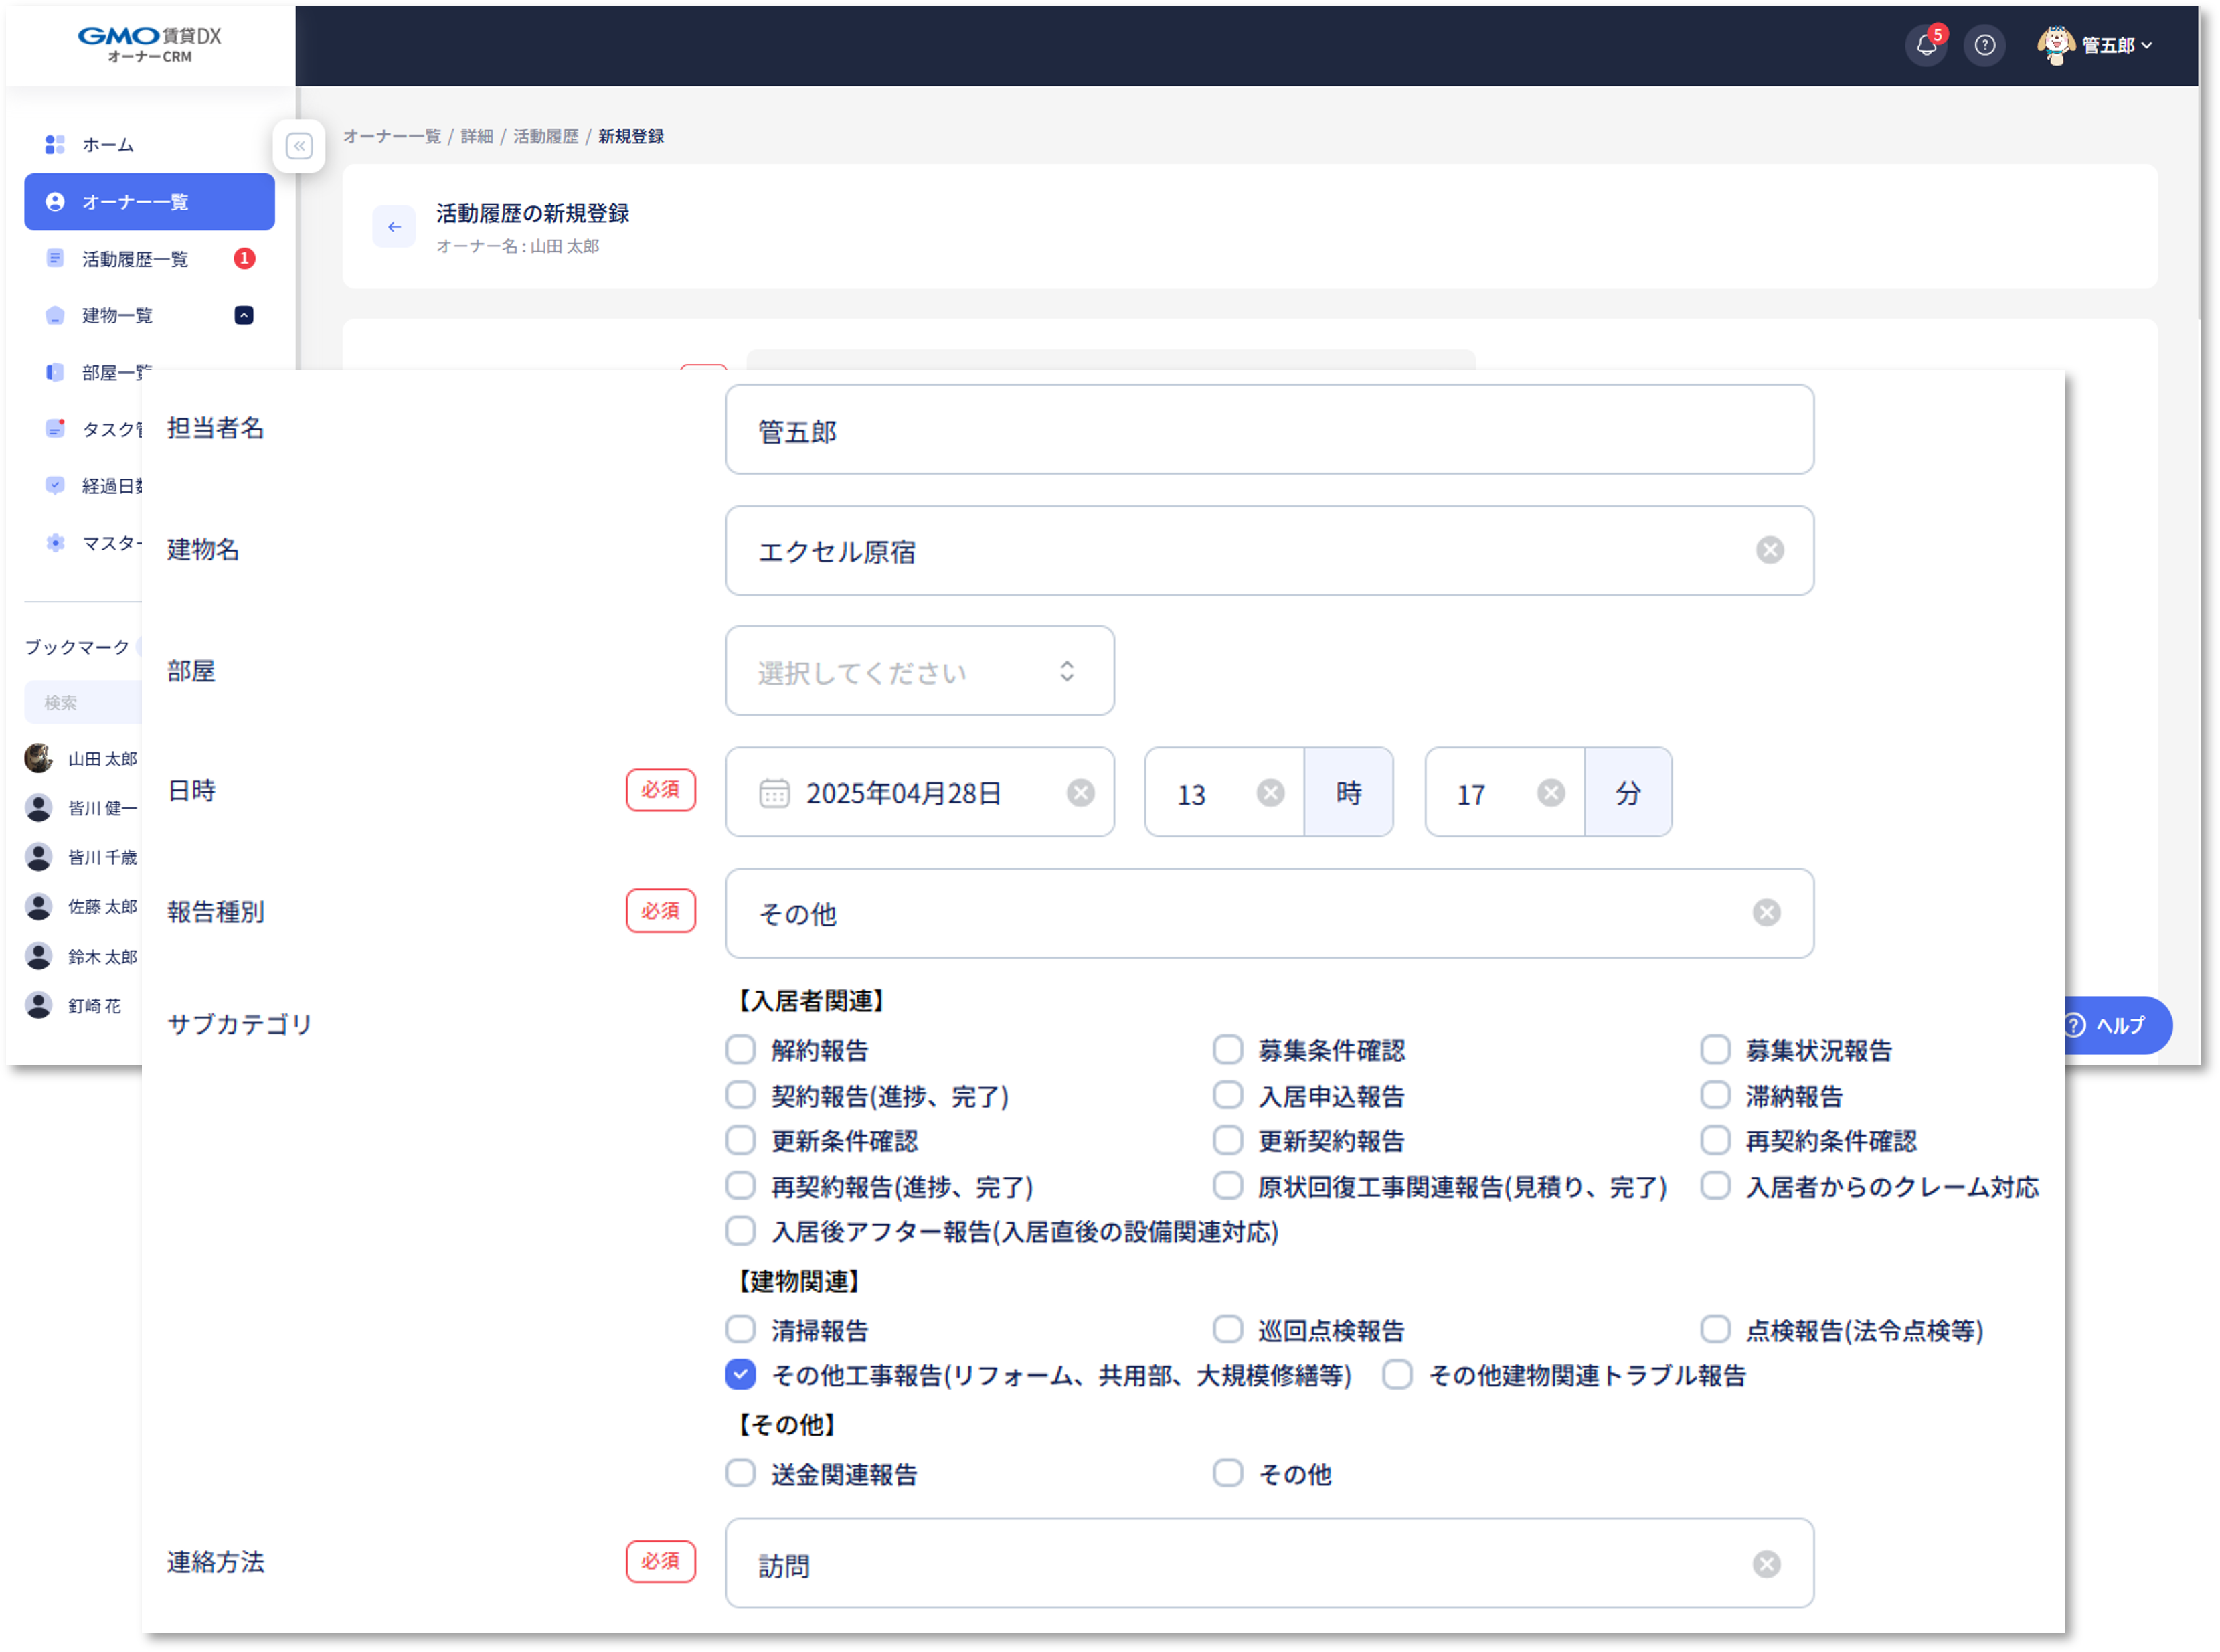Clear the date field with its X icon

(x=1081, y=793)
